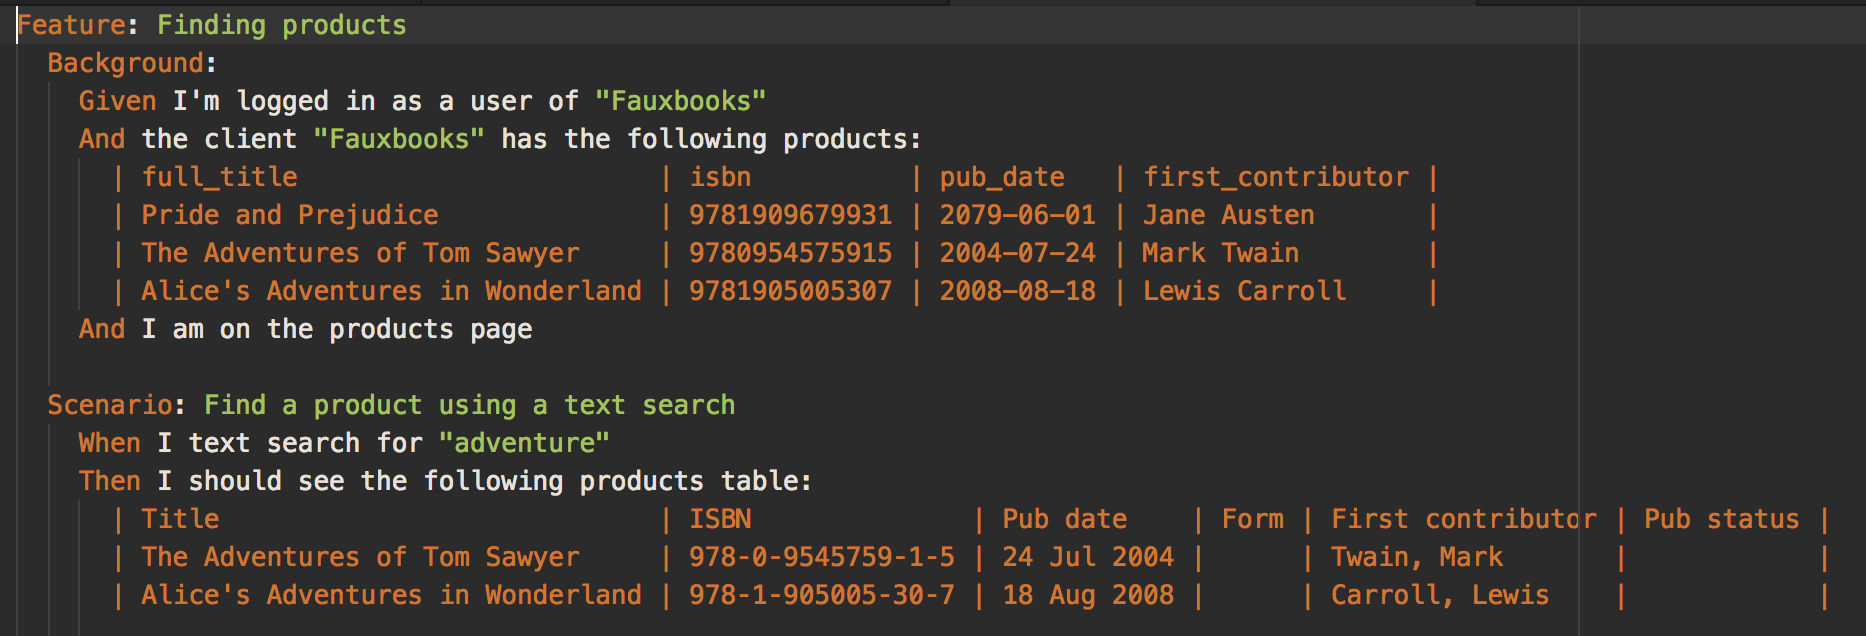This screenshot has height=636, width=1866.
Task: Select the Pride and Prejudice title cell
Action: 289,215
